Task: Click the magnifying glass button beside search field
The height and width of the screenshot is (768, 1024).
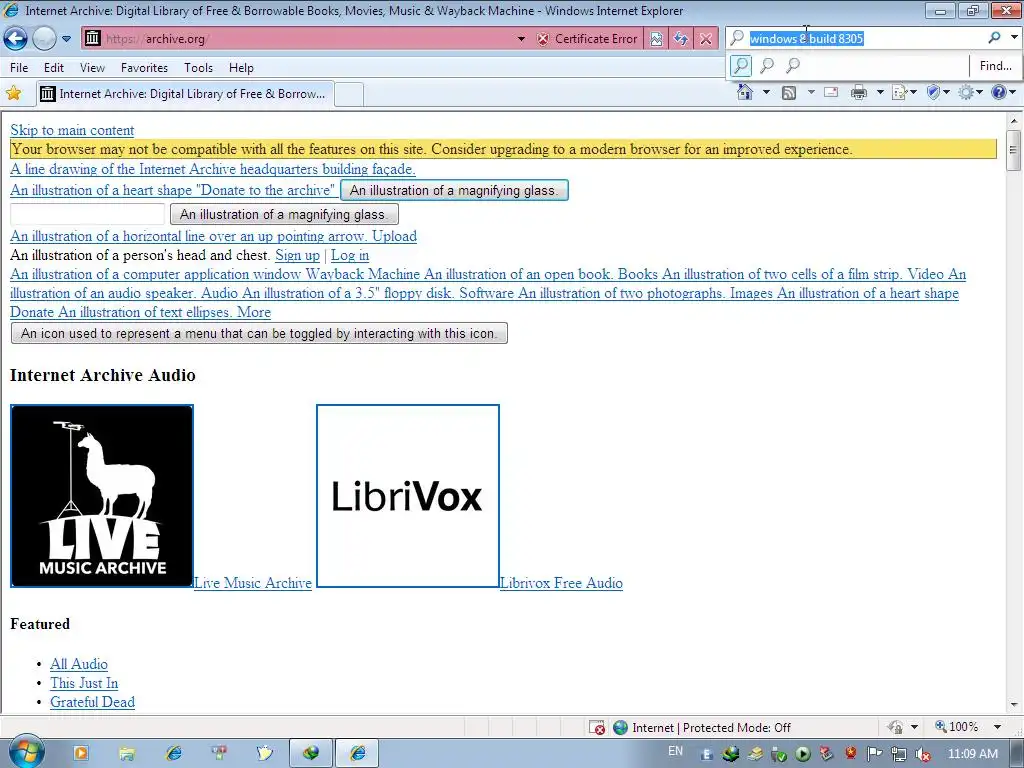Action: (x=284, y=214)
